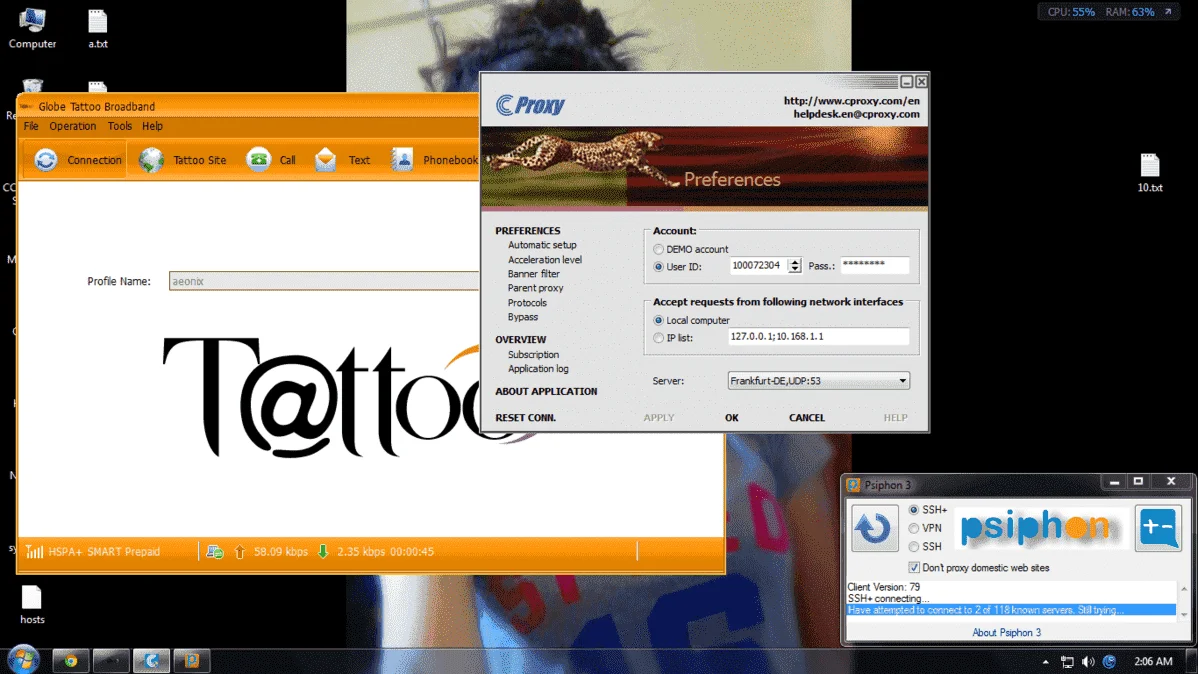Open Banner filter preferences

coord(533,274)
